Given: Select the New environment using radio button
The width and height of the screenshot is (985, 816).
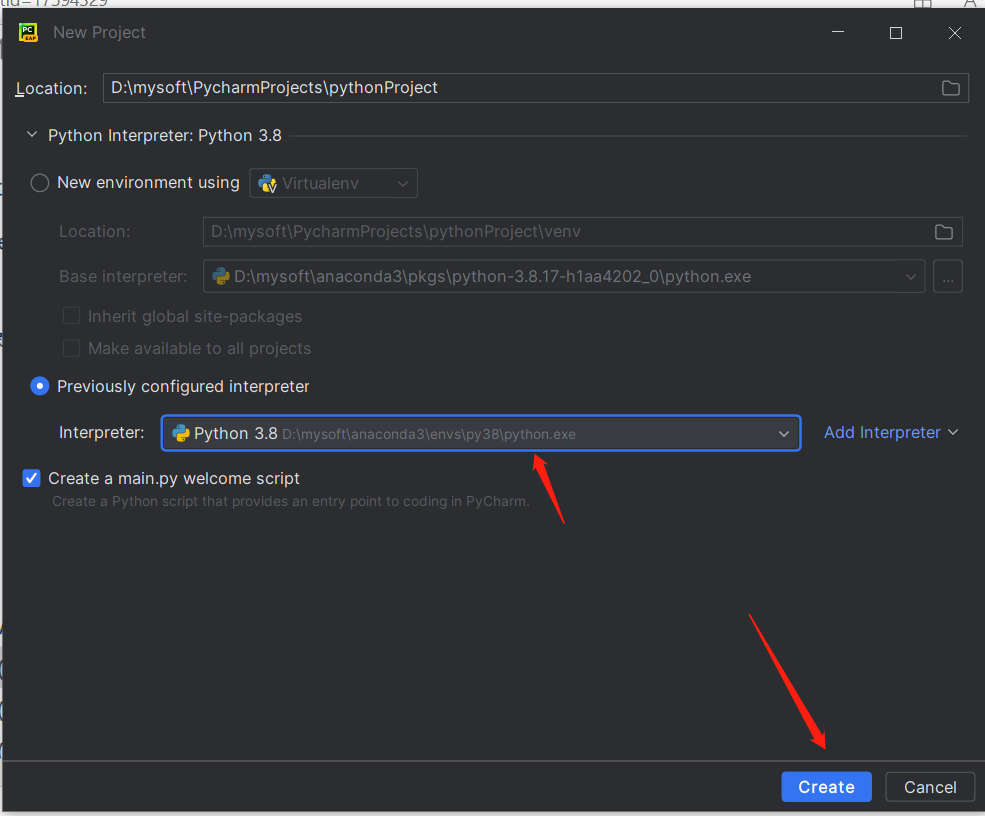Looking at the screenshot, I should click(x=39, y=183).
